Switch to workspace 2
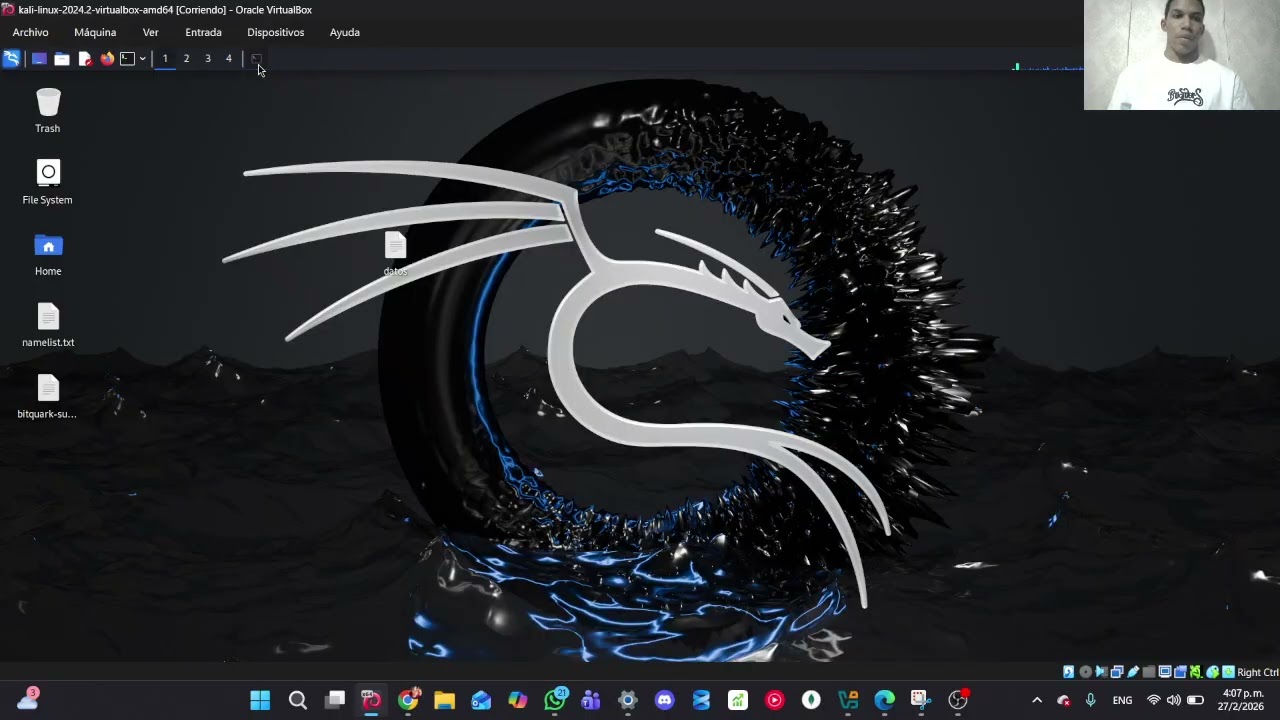Screen dimensions: 1280x720 tap(186, 59)
